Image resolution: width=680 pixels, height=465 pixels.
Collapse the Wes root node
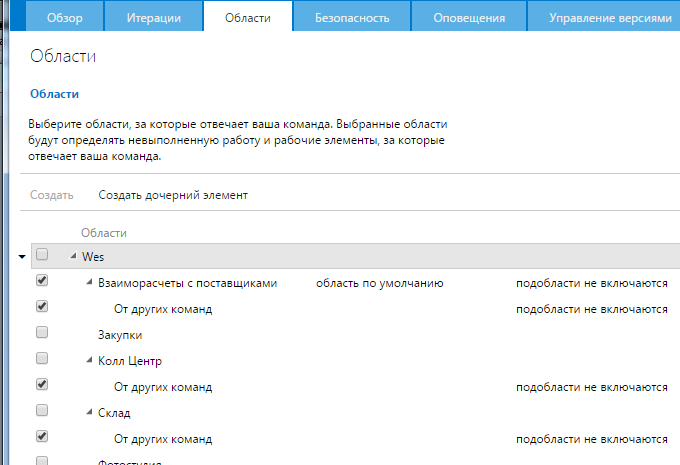pos(74,257)
